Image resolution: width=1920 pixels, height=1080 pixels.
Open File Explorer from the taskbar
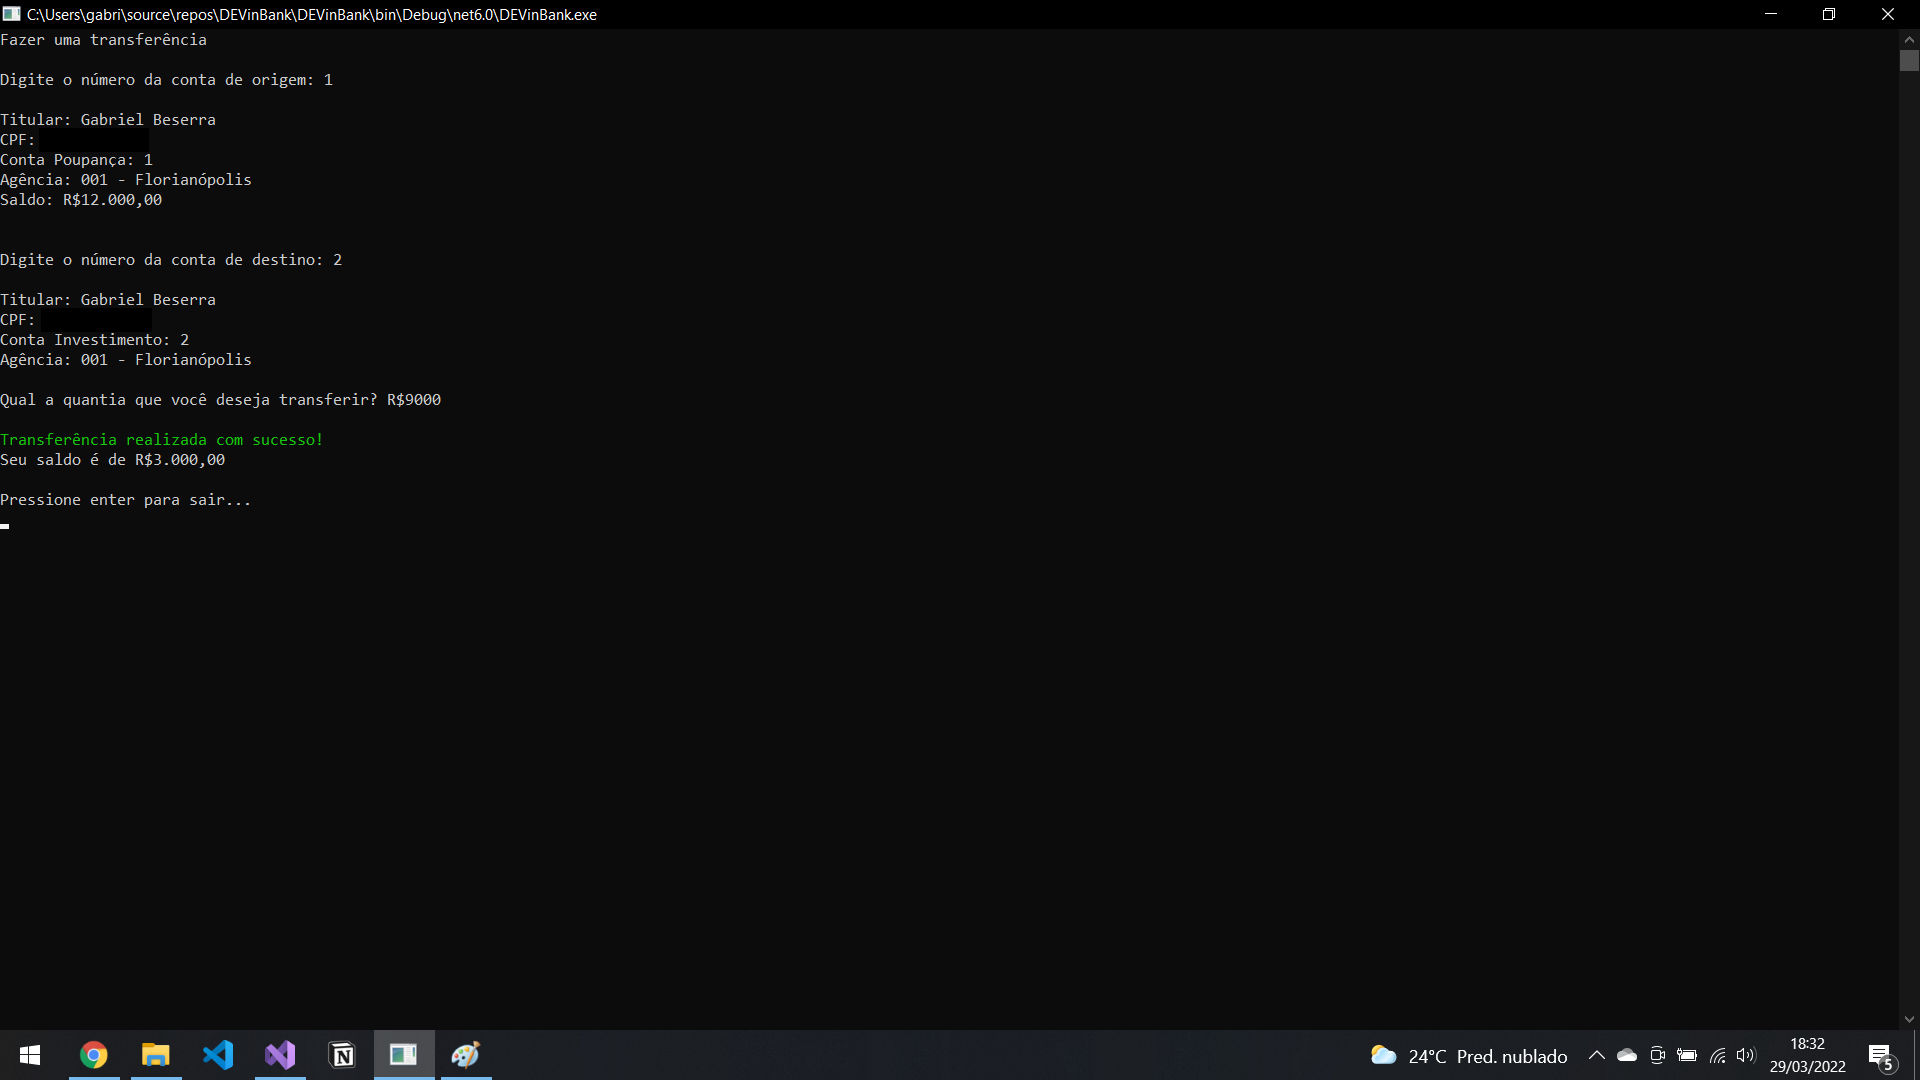pos(155,1055)
